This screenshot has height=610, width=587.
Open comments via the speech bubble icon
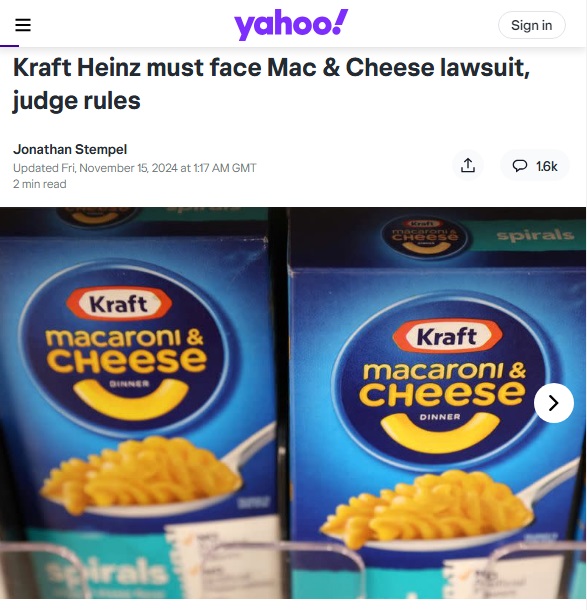(519, 166)
